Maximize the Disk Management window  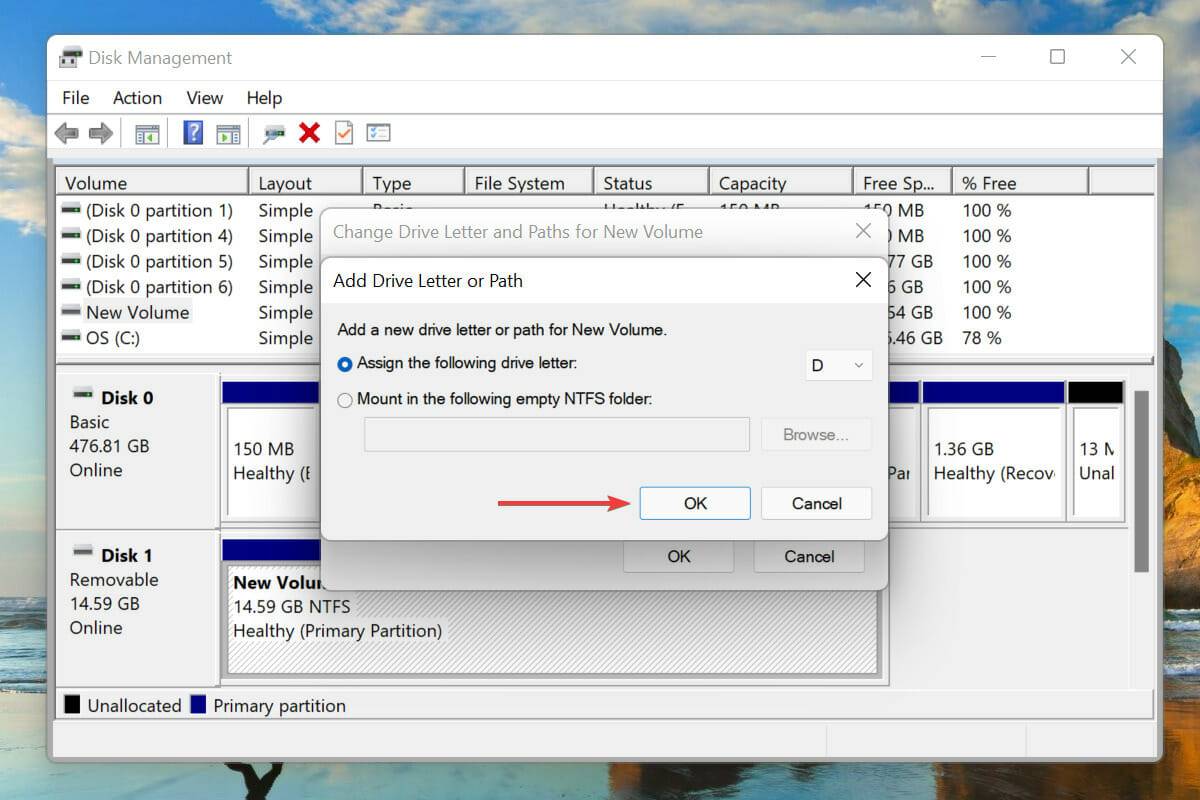pos(1057,57)
